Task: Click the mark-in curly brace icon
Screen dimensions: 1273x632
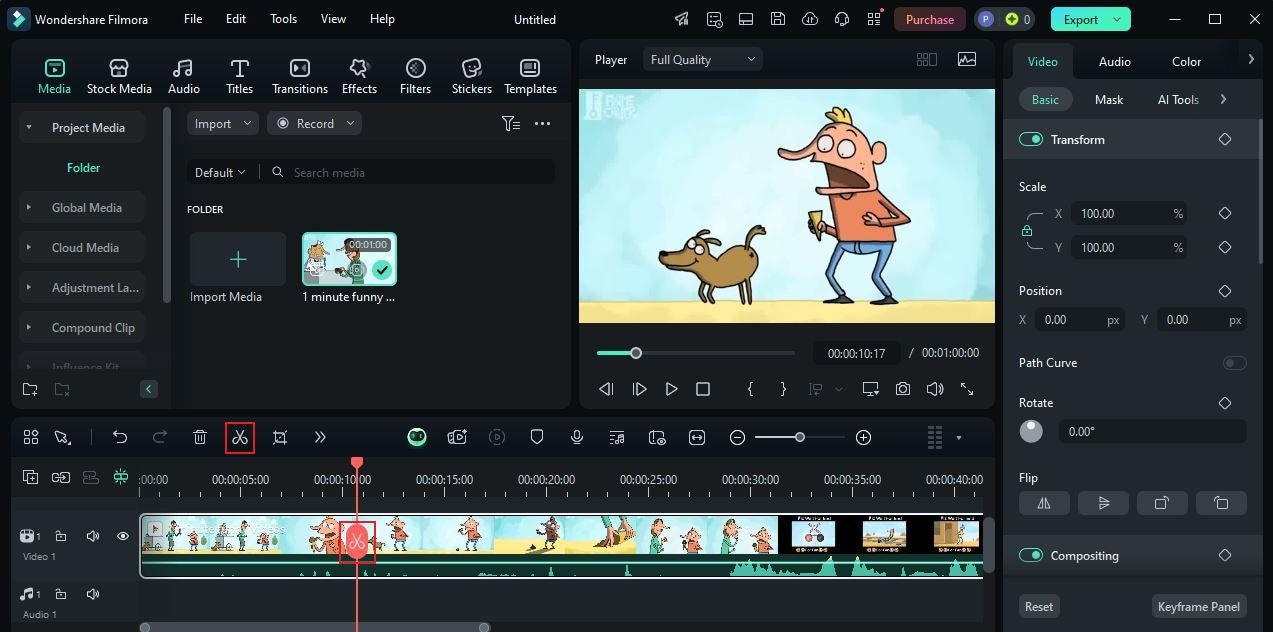Action: [750, 389]
